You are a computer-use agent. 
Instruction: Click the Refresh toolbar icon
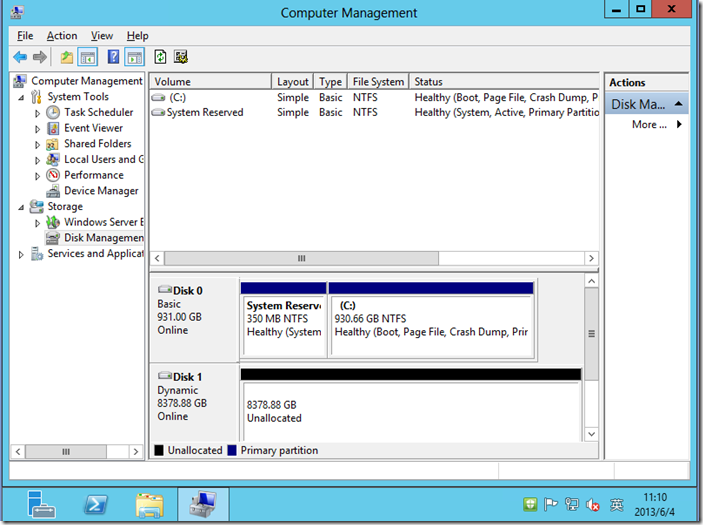coord(160,57)
